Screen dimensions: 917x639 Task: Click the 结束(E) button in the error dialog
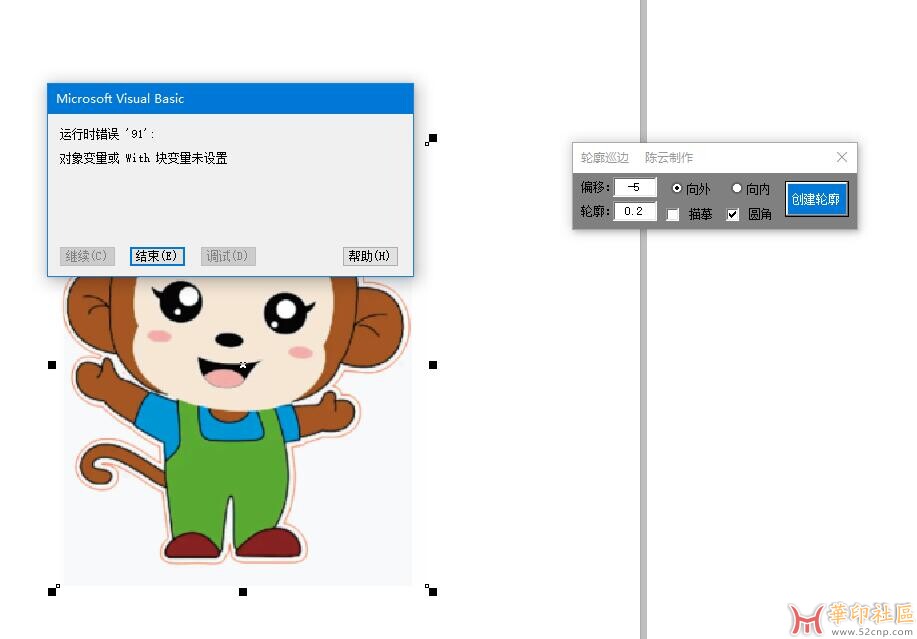click(157, 256)
